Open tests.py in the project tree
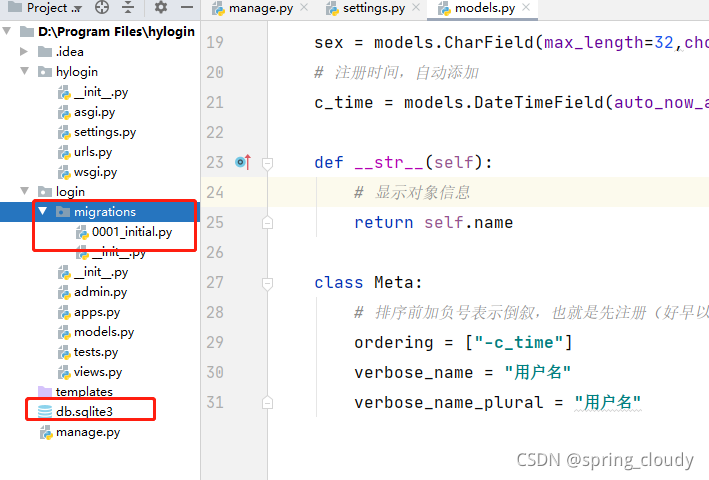709x480 pixels. point(96,352)
